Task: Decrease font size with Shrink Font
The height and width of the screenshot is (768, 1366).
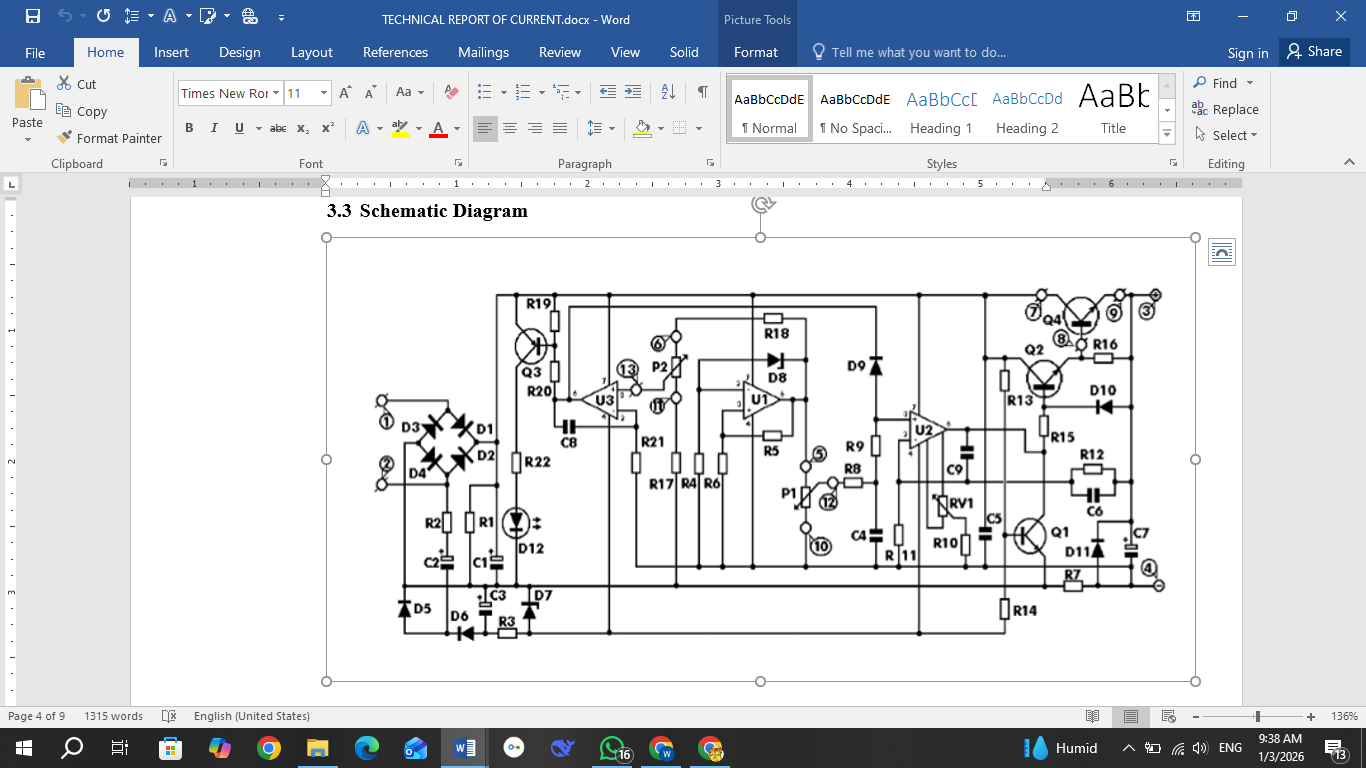Action: [x=370, y=92]
